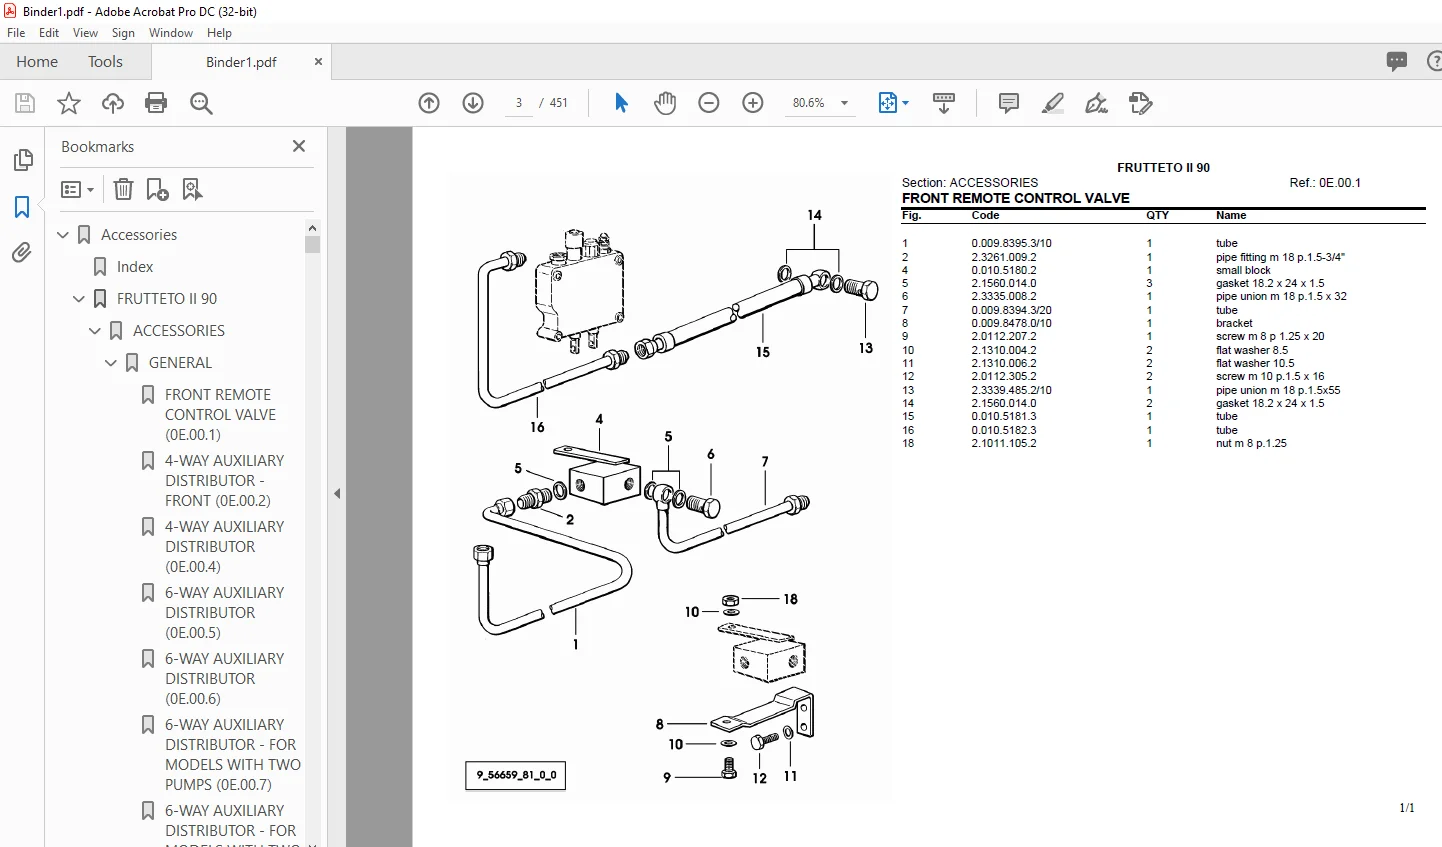Collapse the FRUTTETO II 90 bookmark
Image resolution: width=1442 pixels, height=847 pixels.
pos(79,299)
